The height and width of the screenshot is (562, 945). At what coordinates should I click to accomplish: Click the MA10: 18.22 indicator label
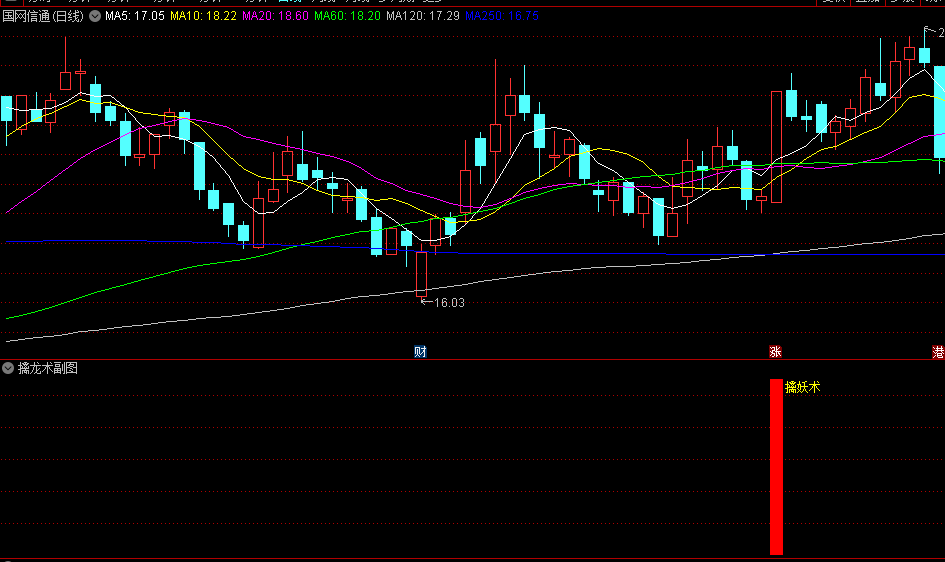point(203,16)
